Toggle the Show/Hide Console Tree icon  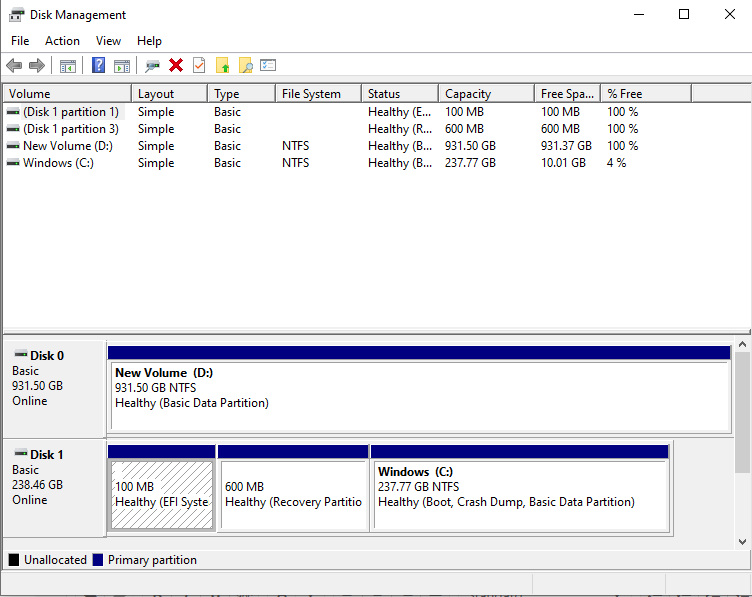[68, 66]
